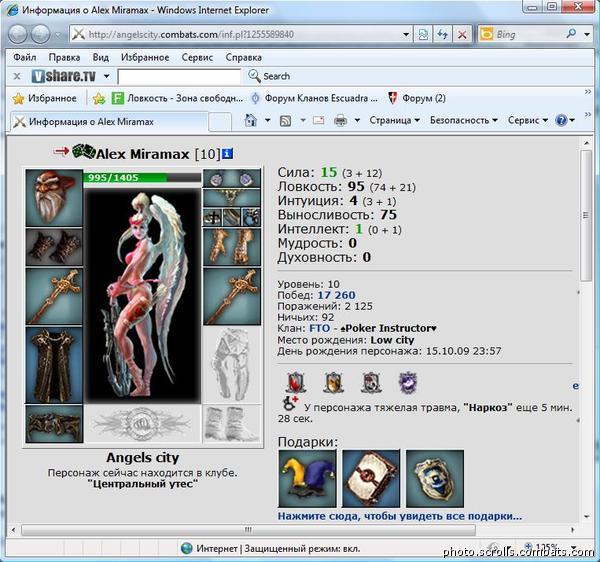Open the Форум Кланов Escuadra favorite link
Viewport: 600px width, 562px height.
314,99
